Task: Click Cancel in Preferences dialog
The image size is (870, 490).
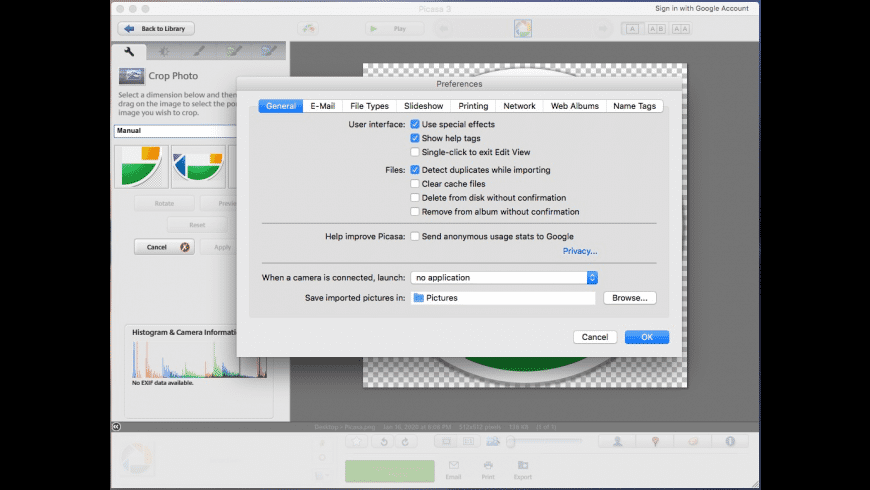Action: pyautogui.click(x=595, y=337)
